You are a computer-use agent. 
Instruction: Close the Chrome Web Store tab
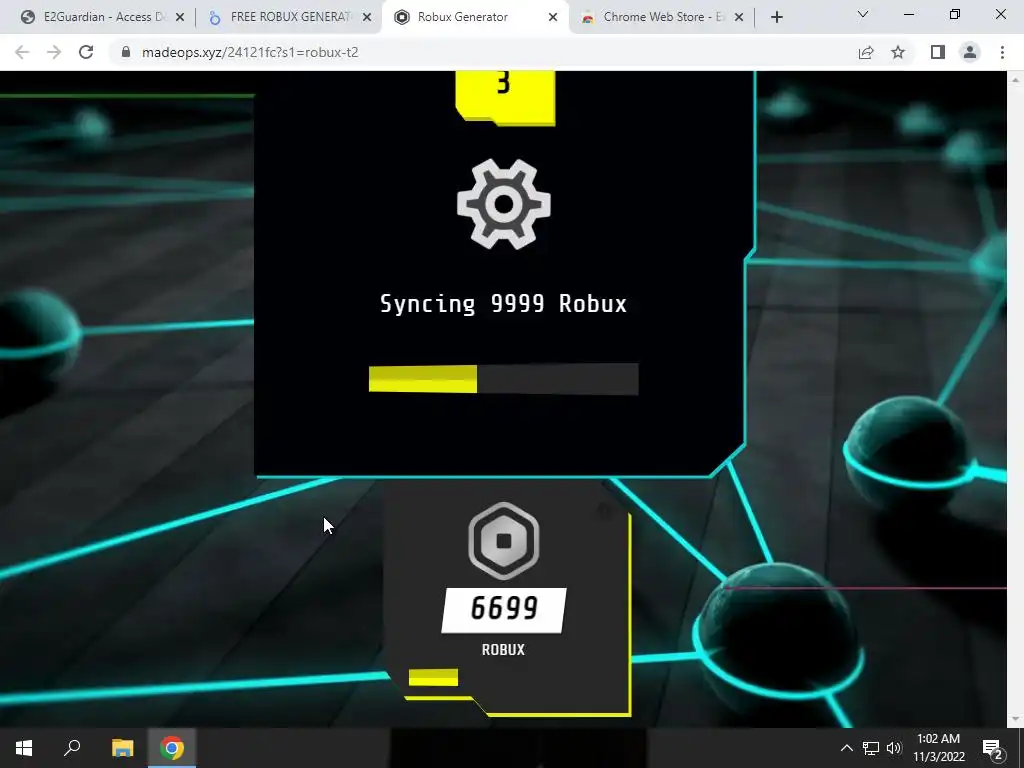(x=739, y=18)
